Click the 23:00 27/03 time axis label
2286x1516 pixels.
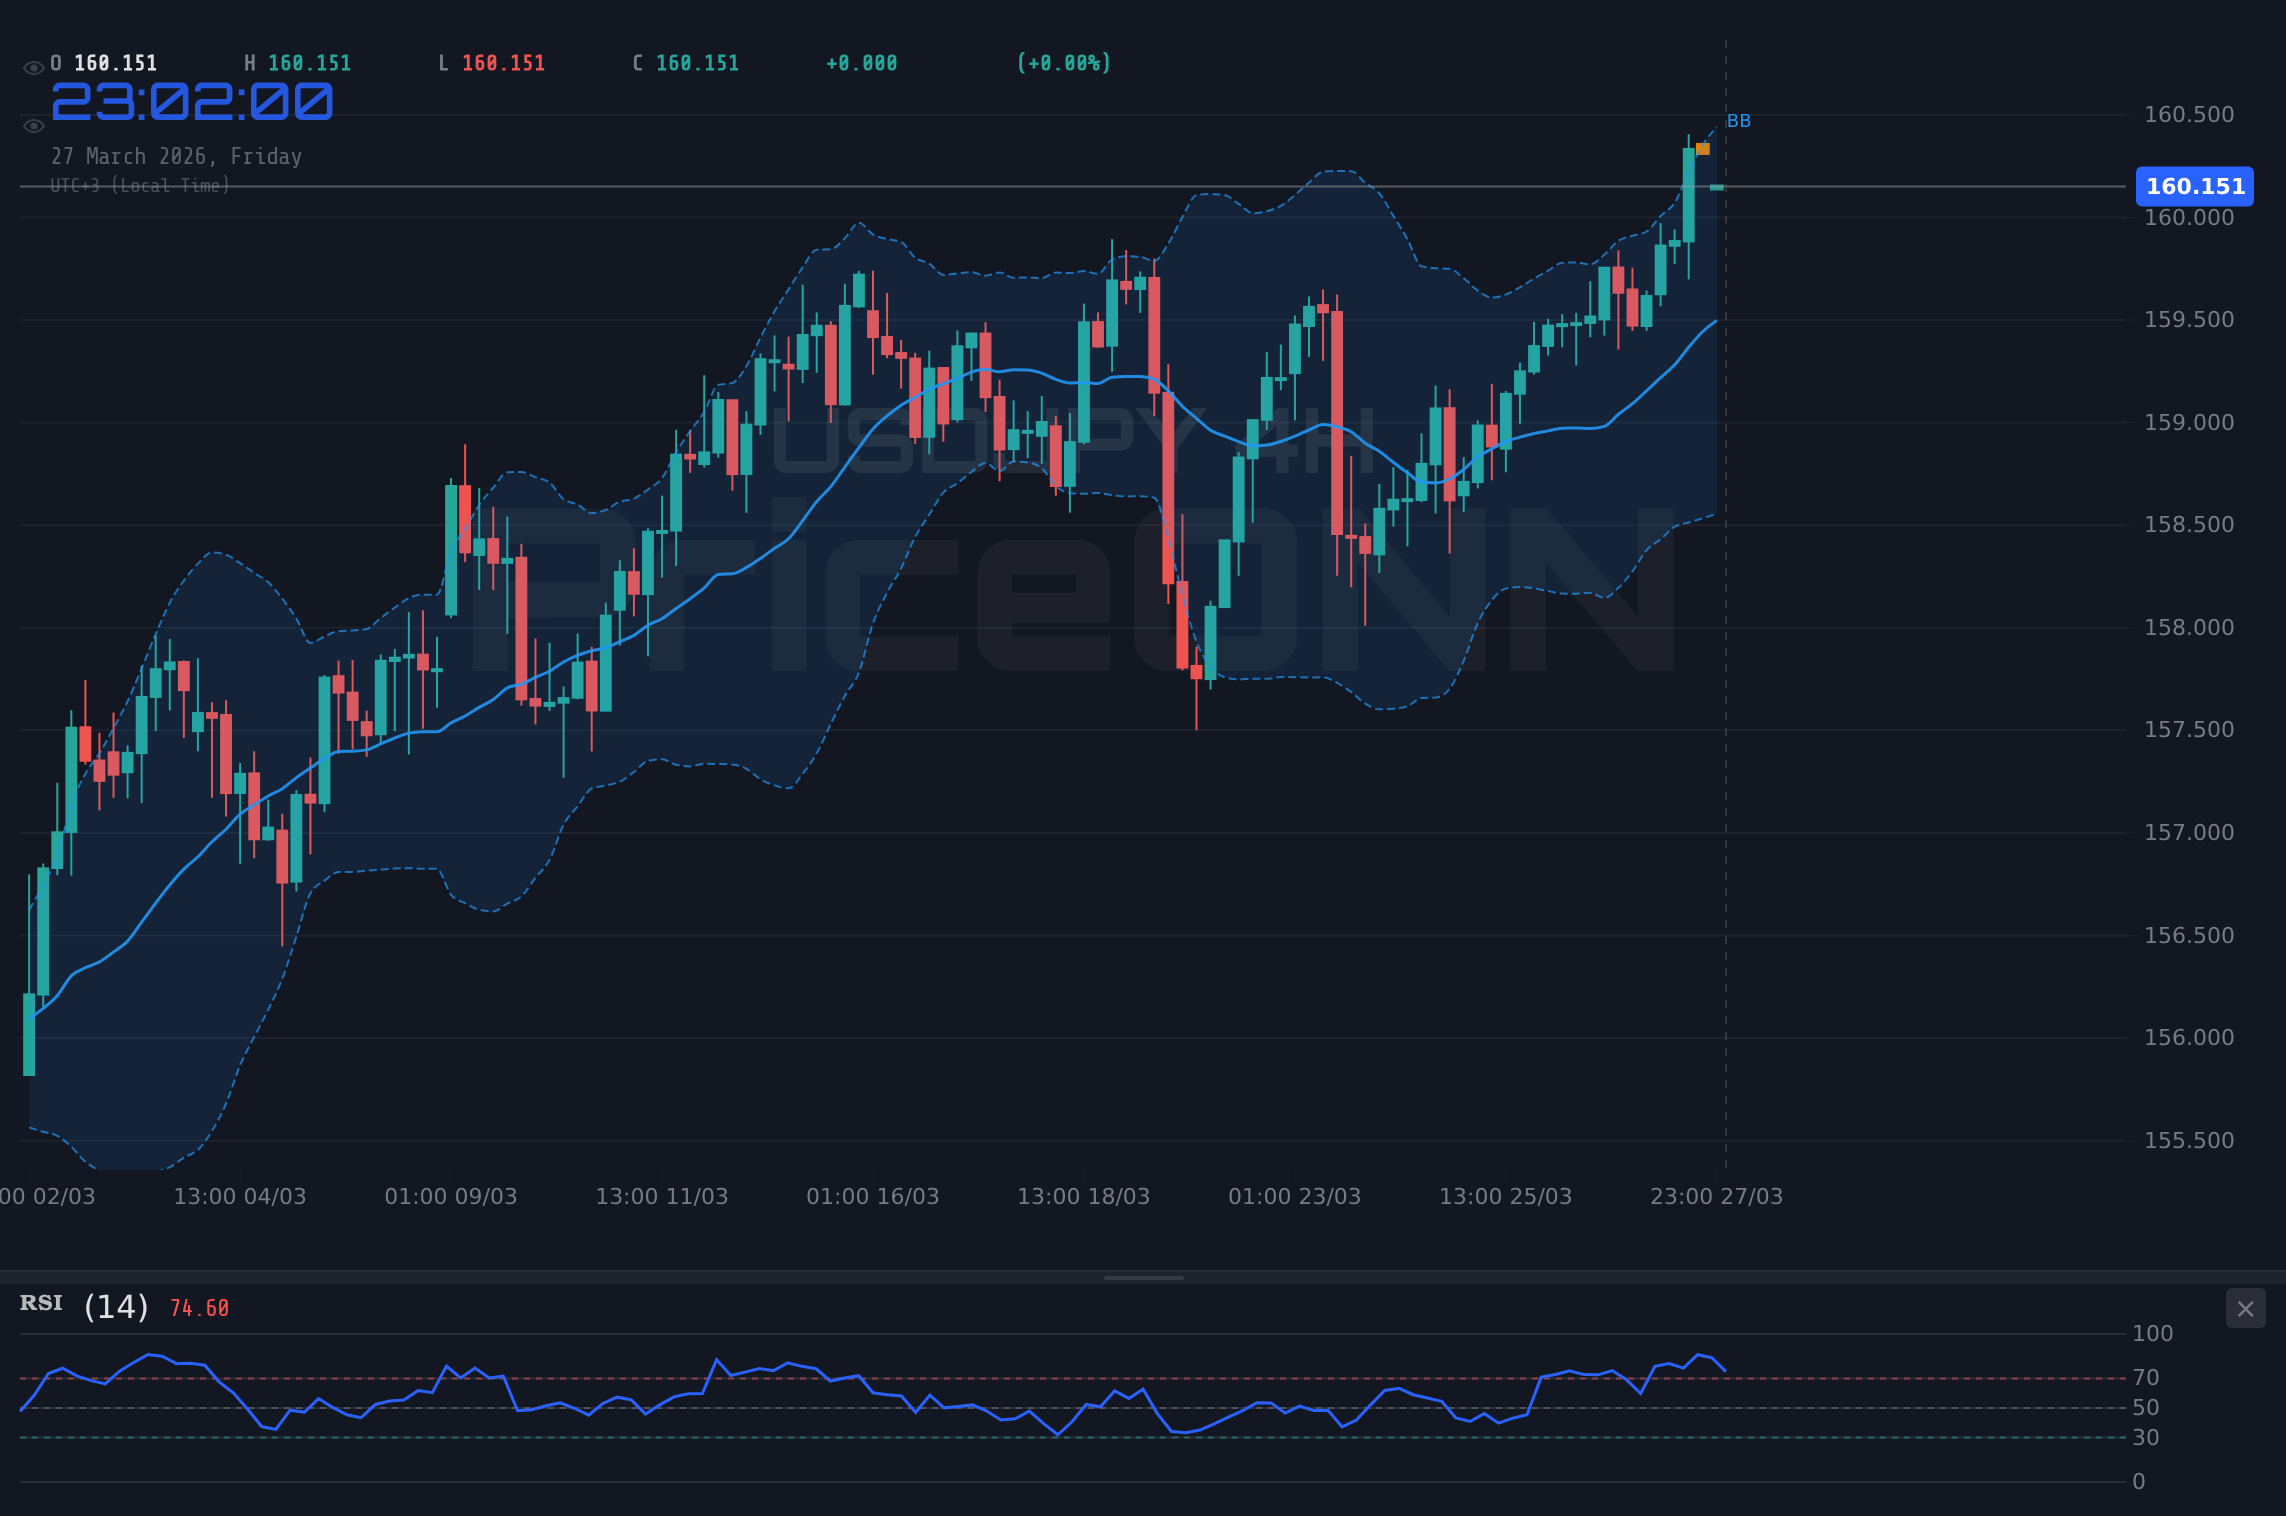pos(1718,1196)
